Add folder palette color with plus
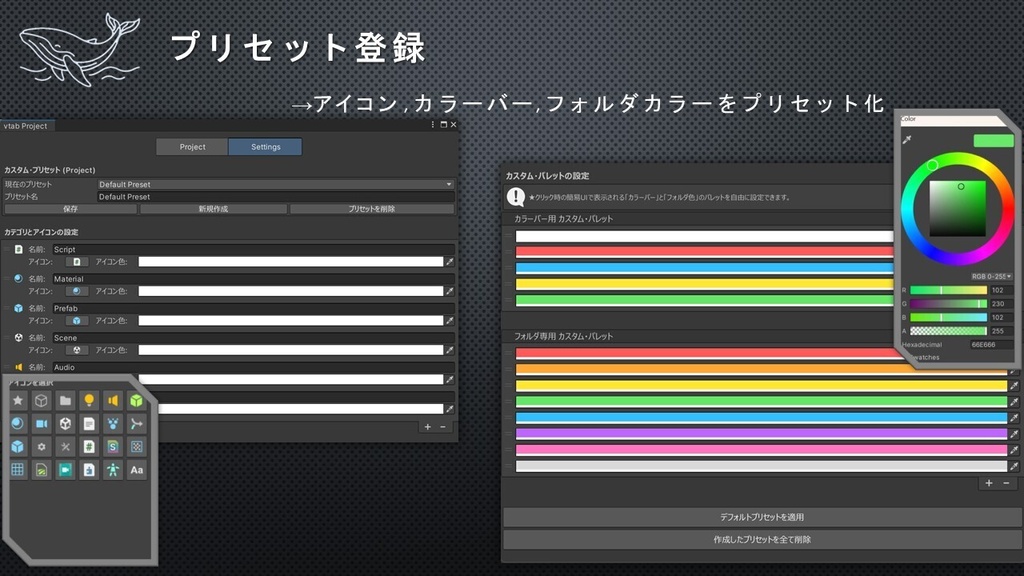This screenshot has height=576, width=1024. (x=989, y=483)
